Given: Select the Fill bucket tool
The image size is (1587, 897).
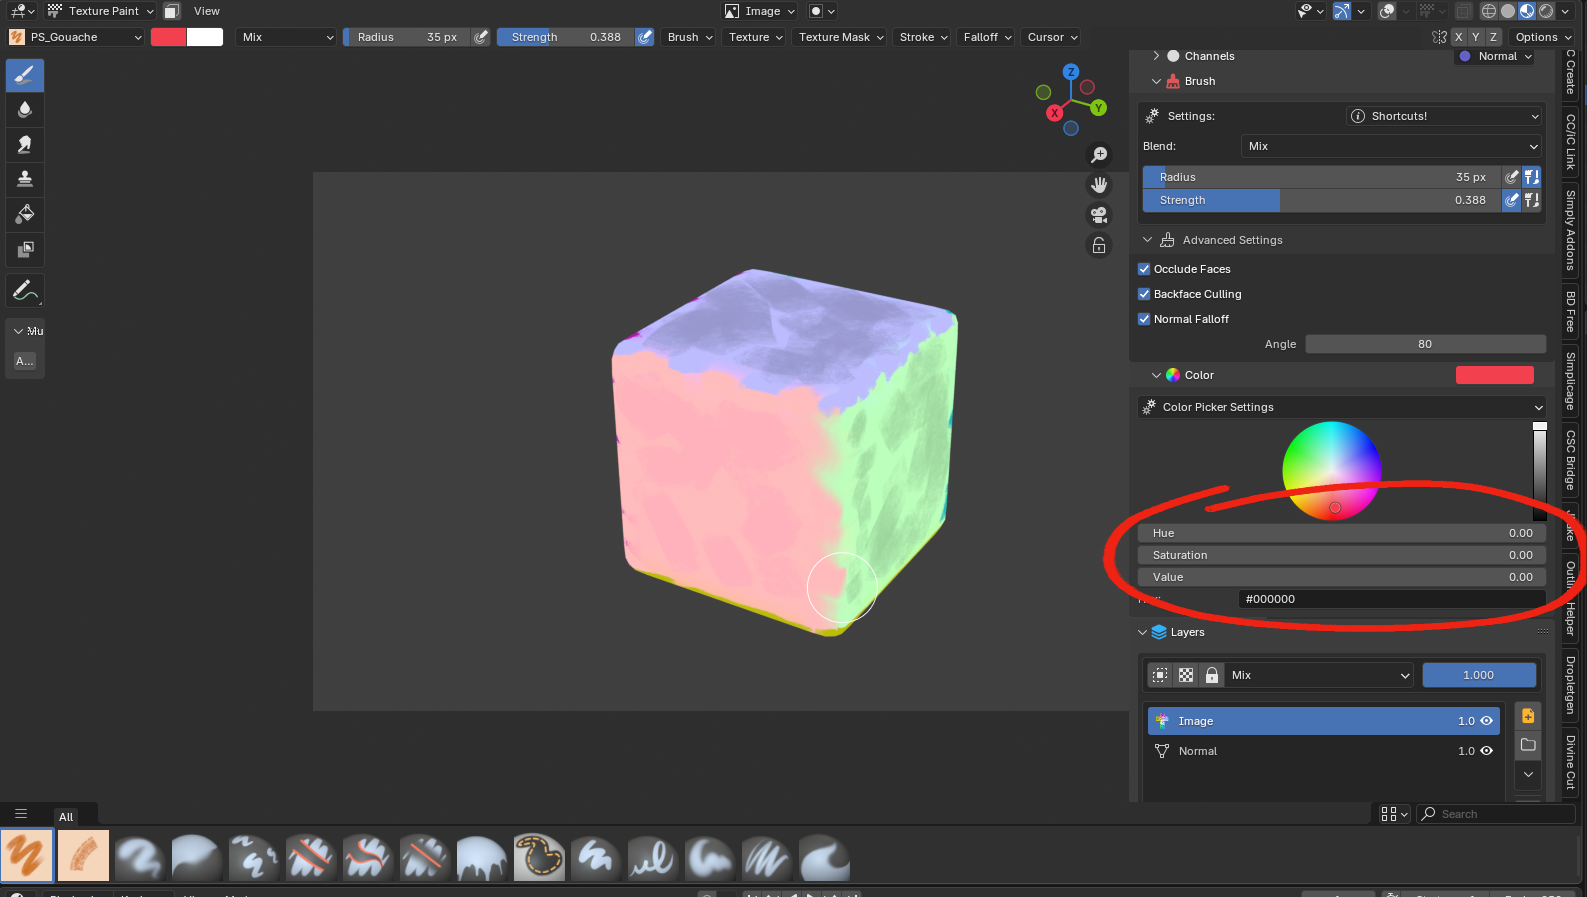Looking at the screenshot, I should point(25,214).
